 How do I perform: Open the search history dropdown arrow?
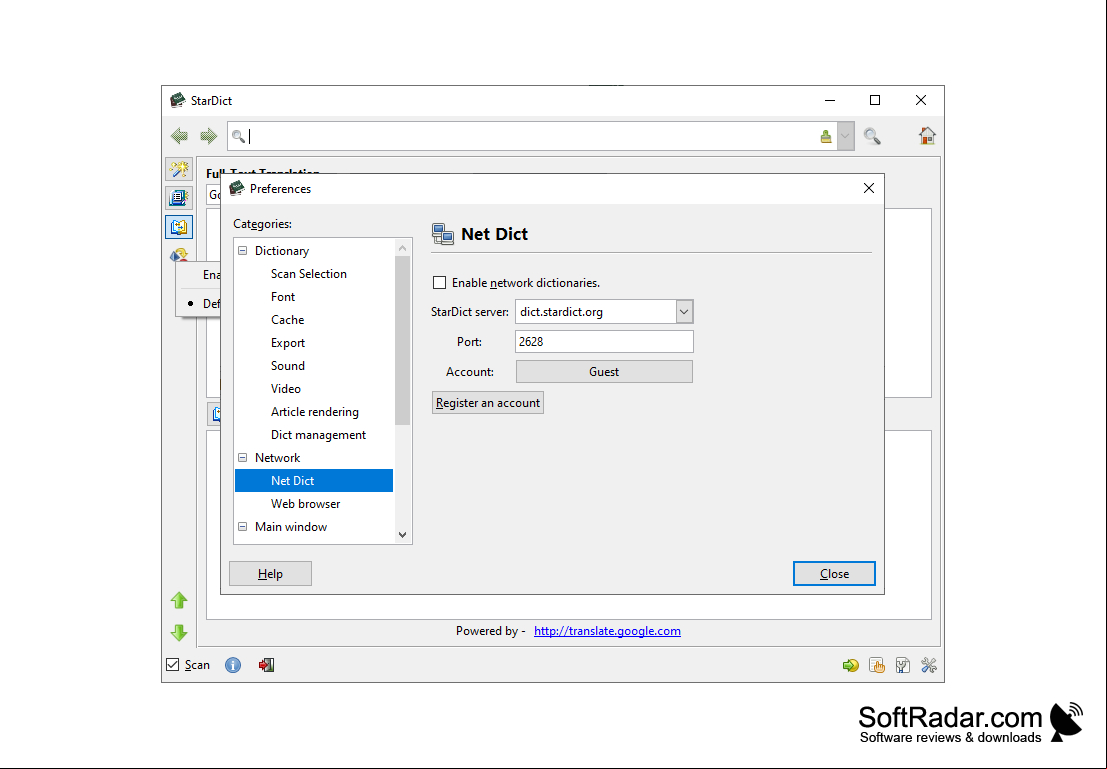click(845, 136)
